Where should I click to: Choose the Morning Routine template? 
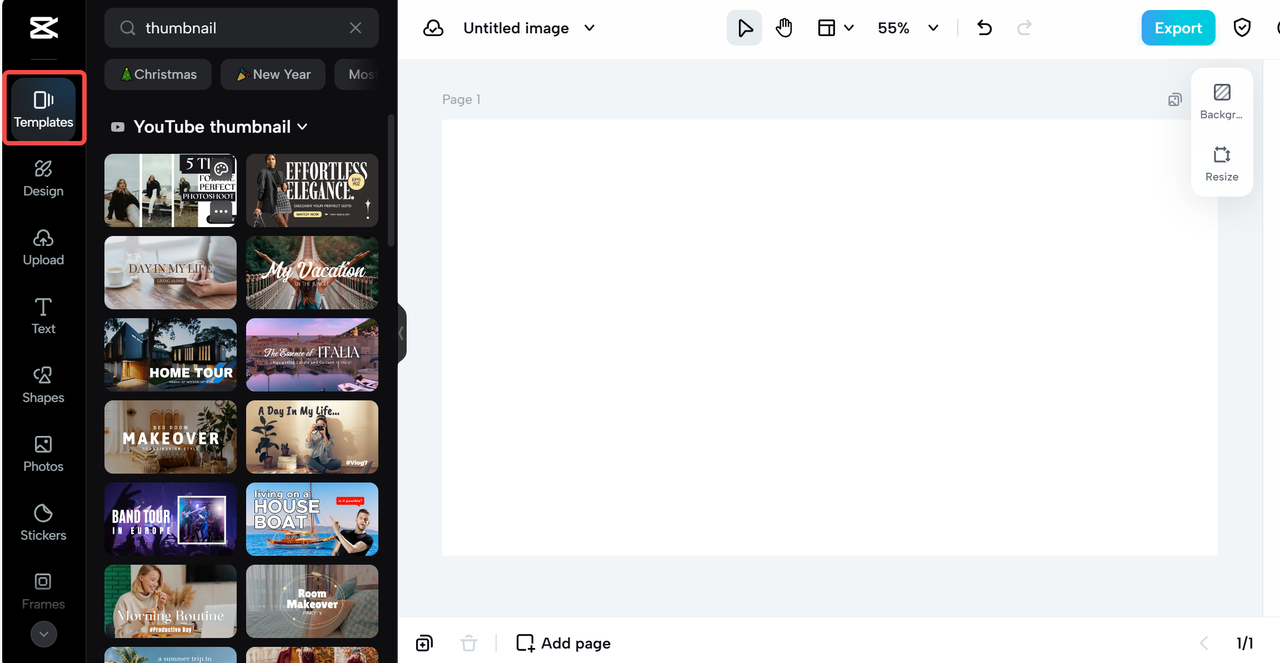pyautogui.click(x=171, y=601)
